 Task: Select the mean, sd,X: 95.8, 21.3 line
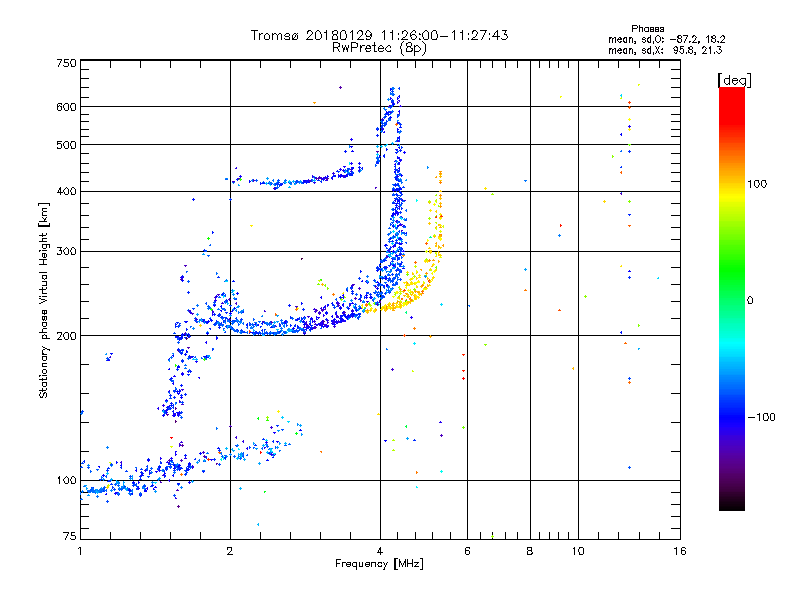[x=665, y=51]
